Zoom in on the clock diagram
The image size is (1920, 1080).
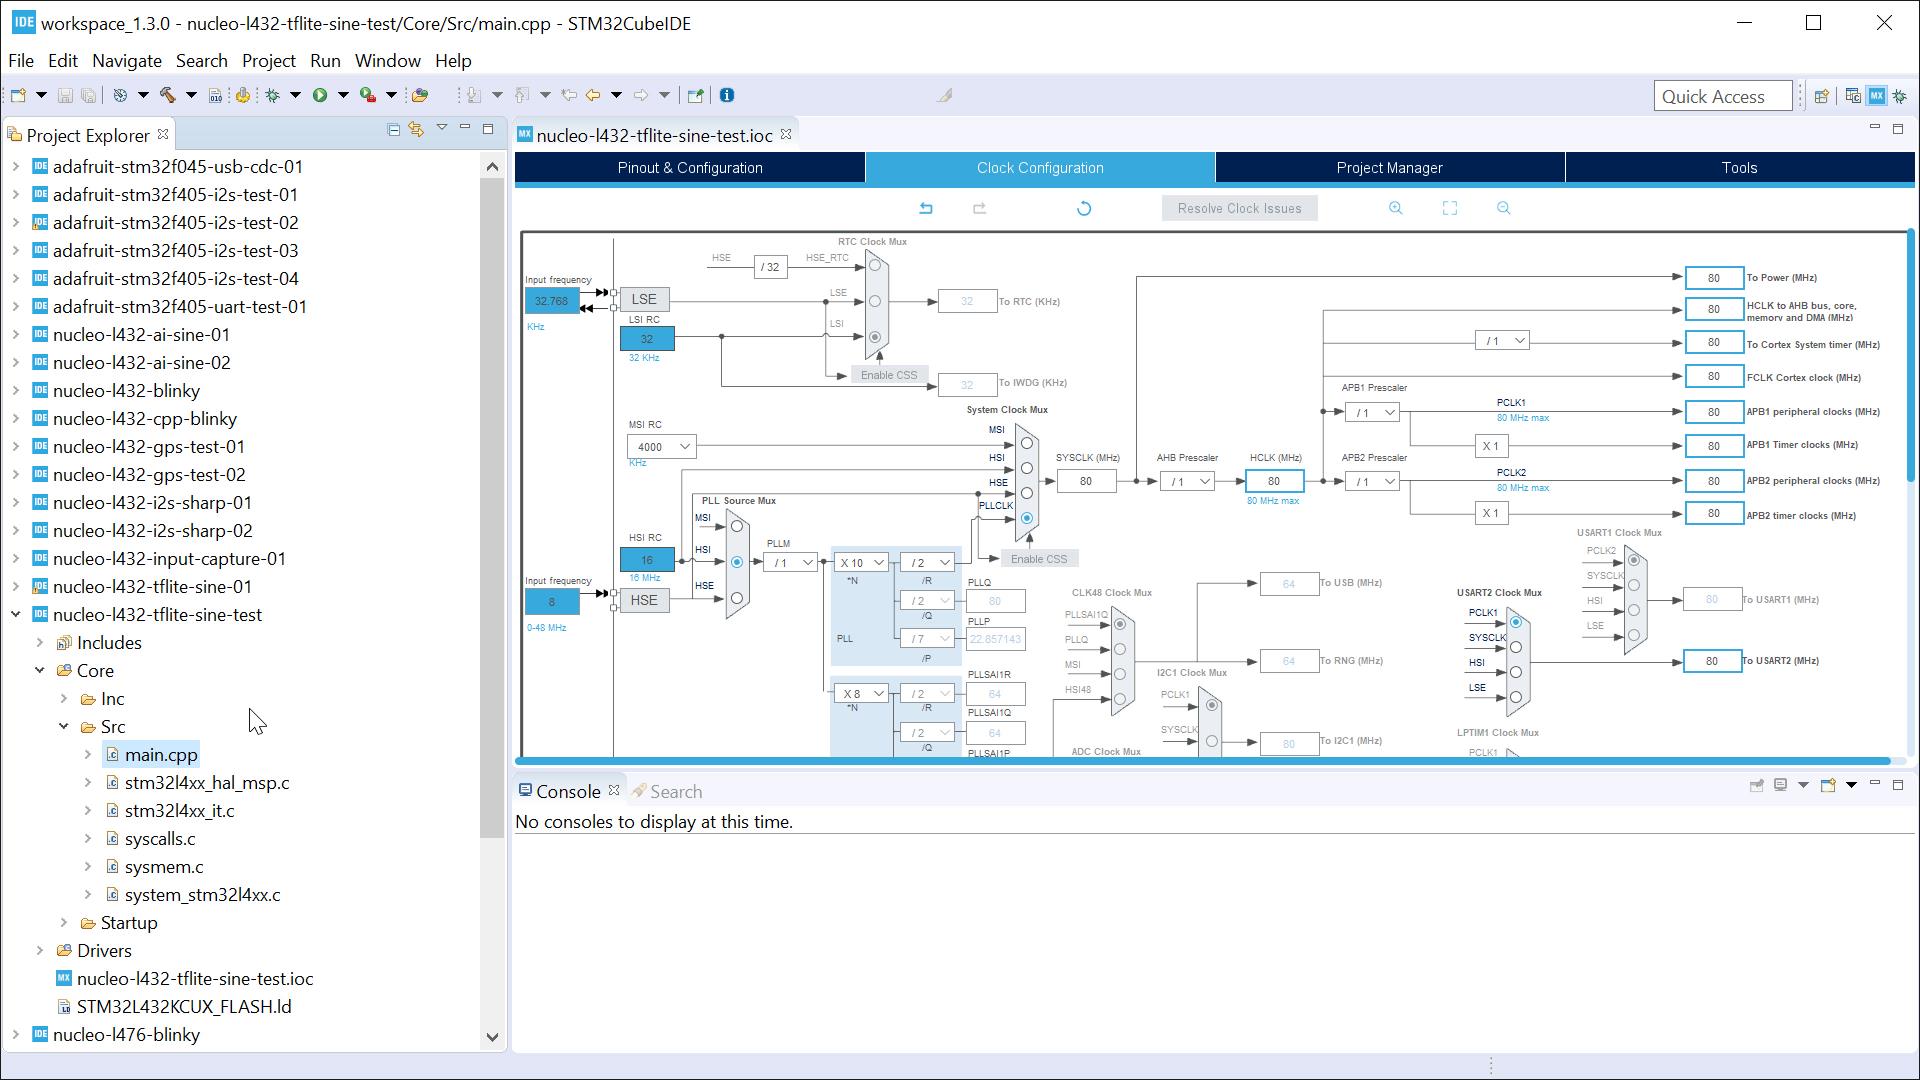pos(1396,208)
